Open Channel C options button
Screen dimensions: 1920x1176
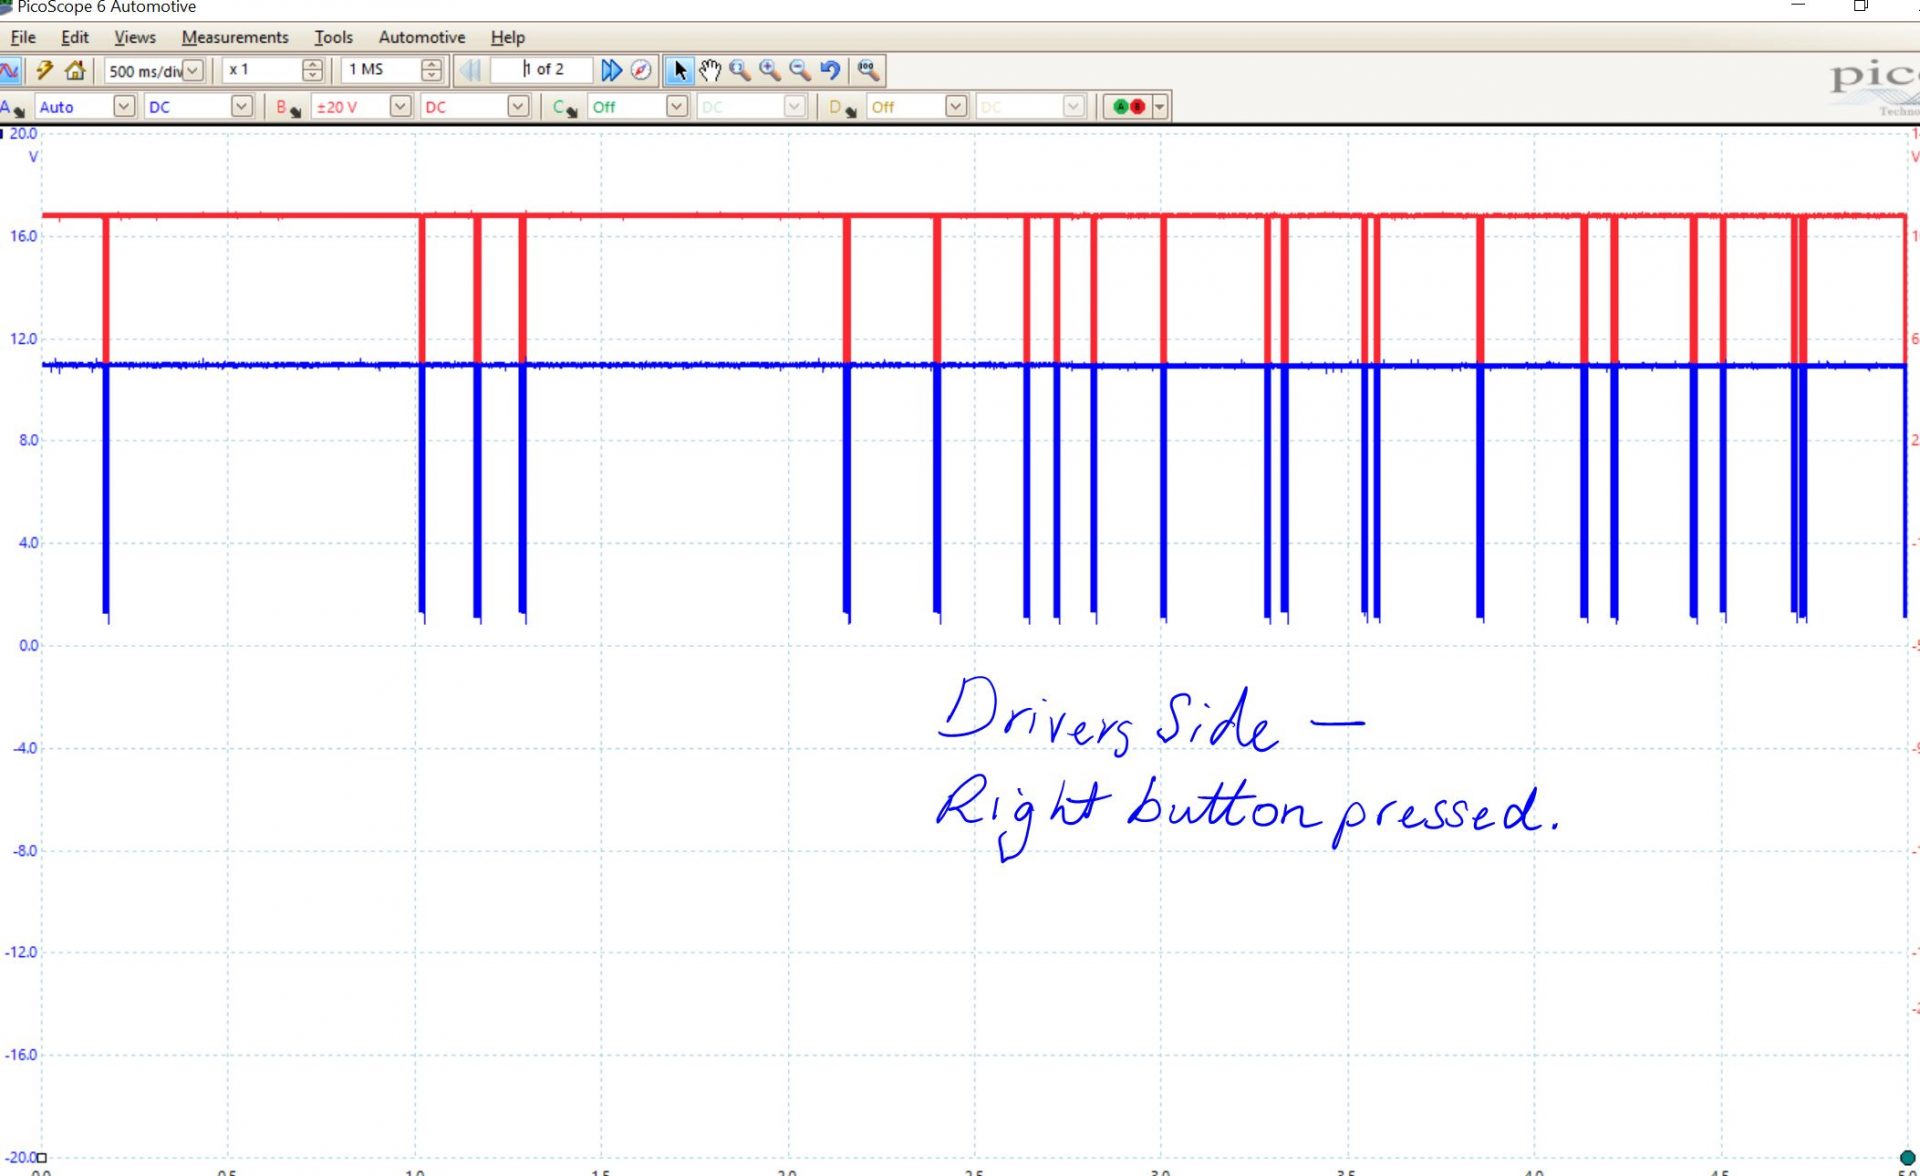tap(564, 107)
